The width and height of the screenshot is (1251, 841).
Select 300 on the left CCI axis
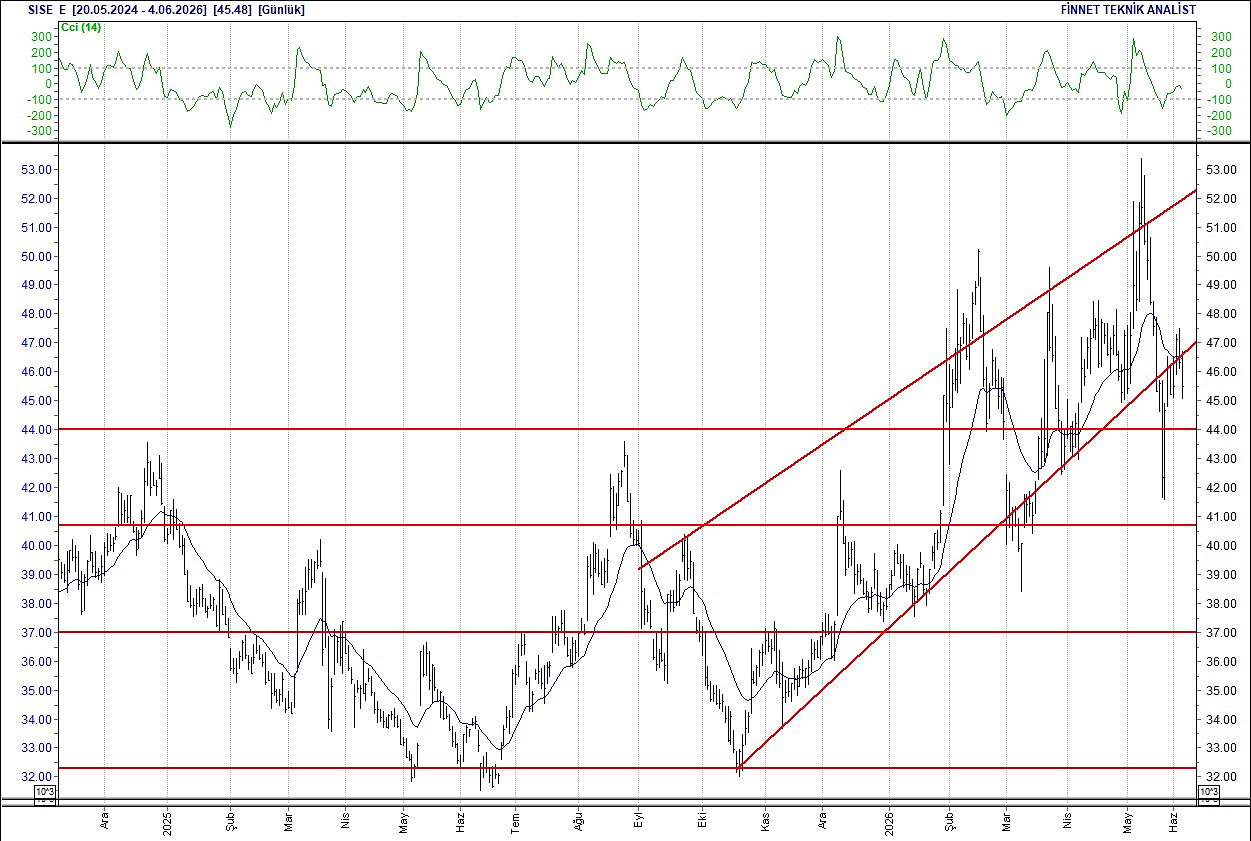tap(41, 37)
